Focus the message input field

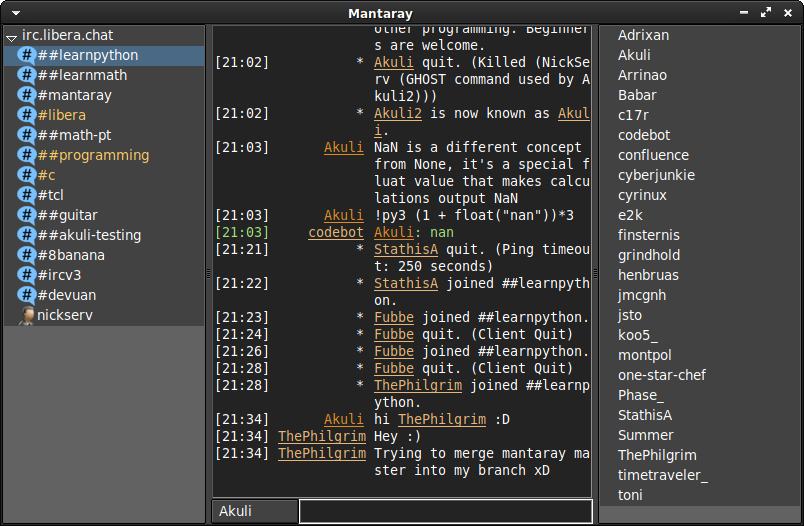tap(444, 511)
